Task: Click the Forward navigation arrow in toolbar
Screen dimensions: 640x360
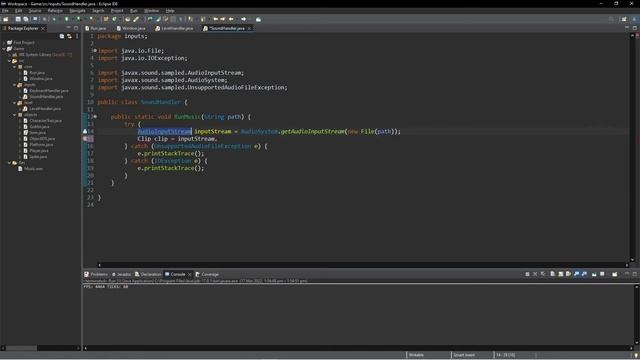Action: pyautogui.click(x=243, y=19)
